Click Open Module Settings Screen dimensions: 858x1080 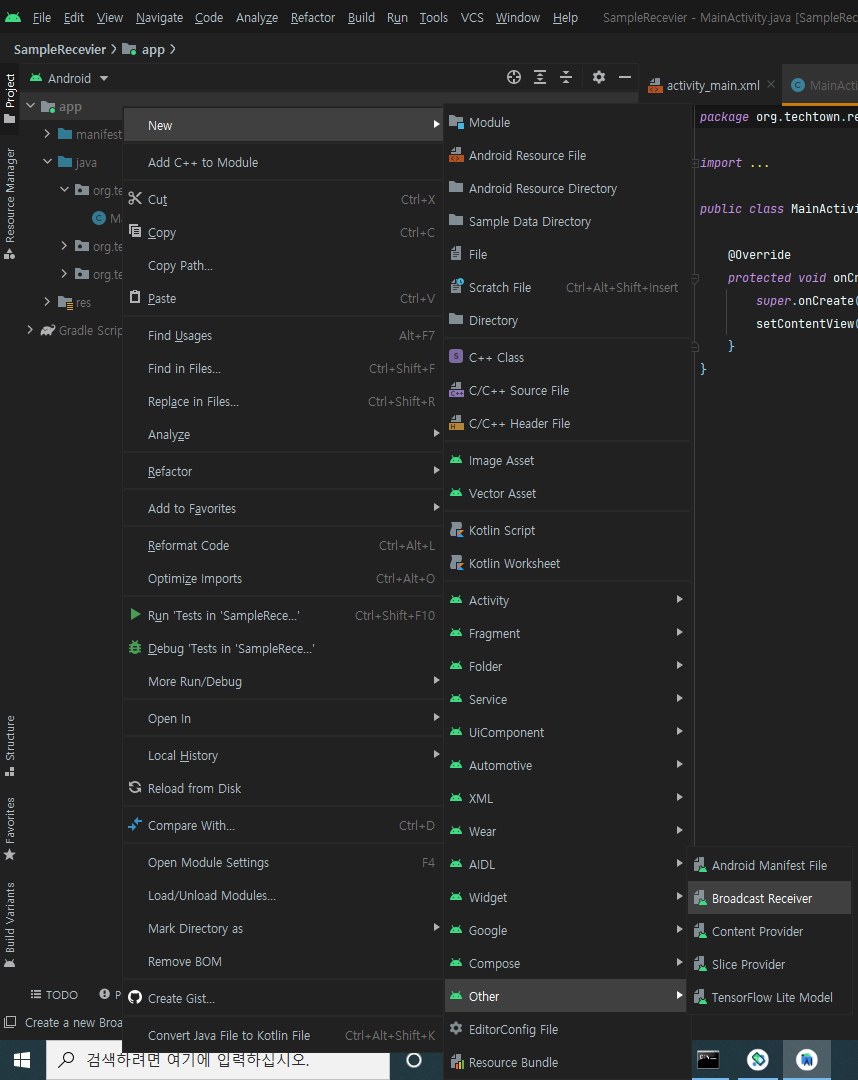[283, 862]
